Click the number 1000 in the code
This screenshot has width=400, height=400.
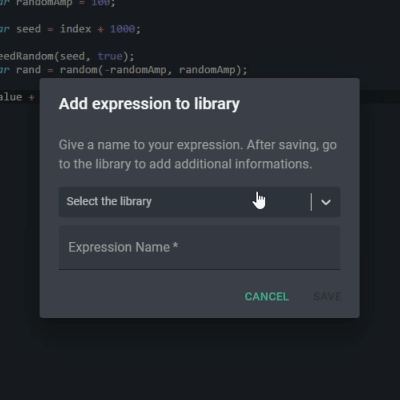tap(122, 29)
